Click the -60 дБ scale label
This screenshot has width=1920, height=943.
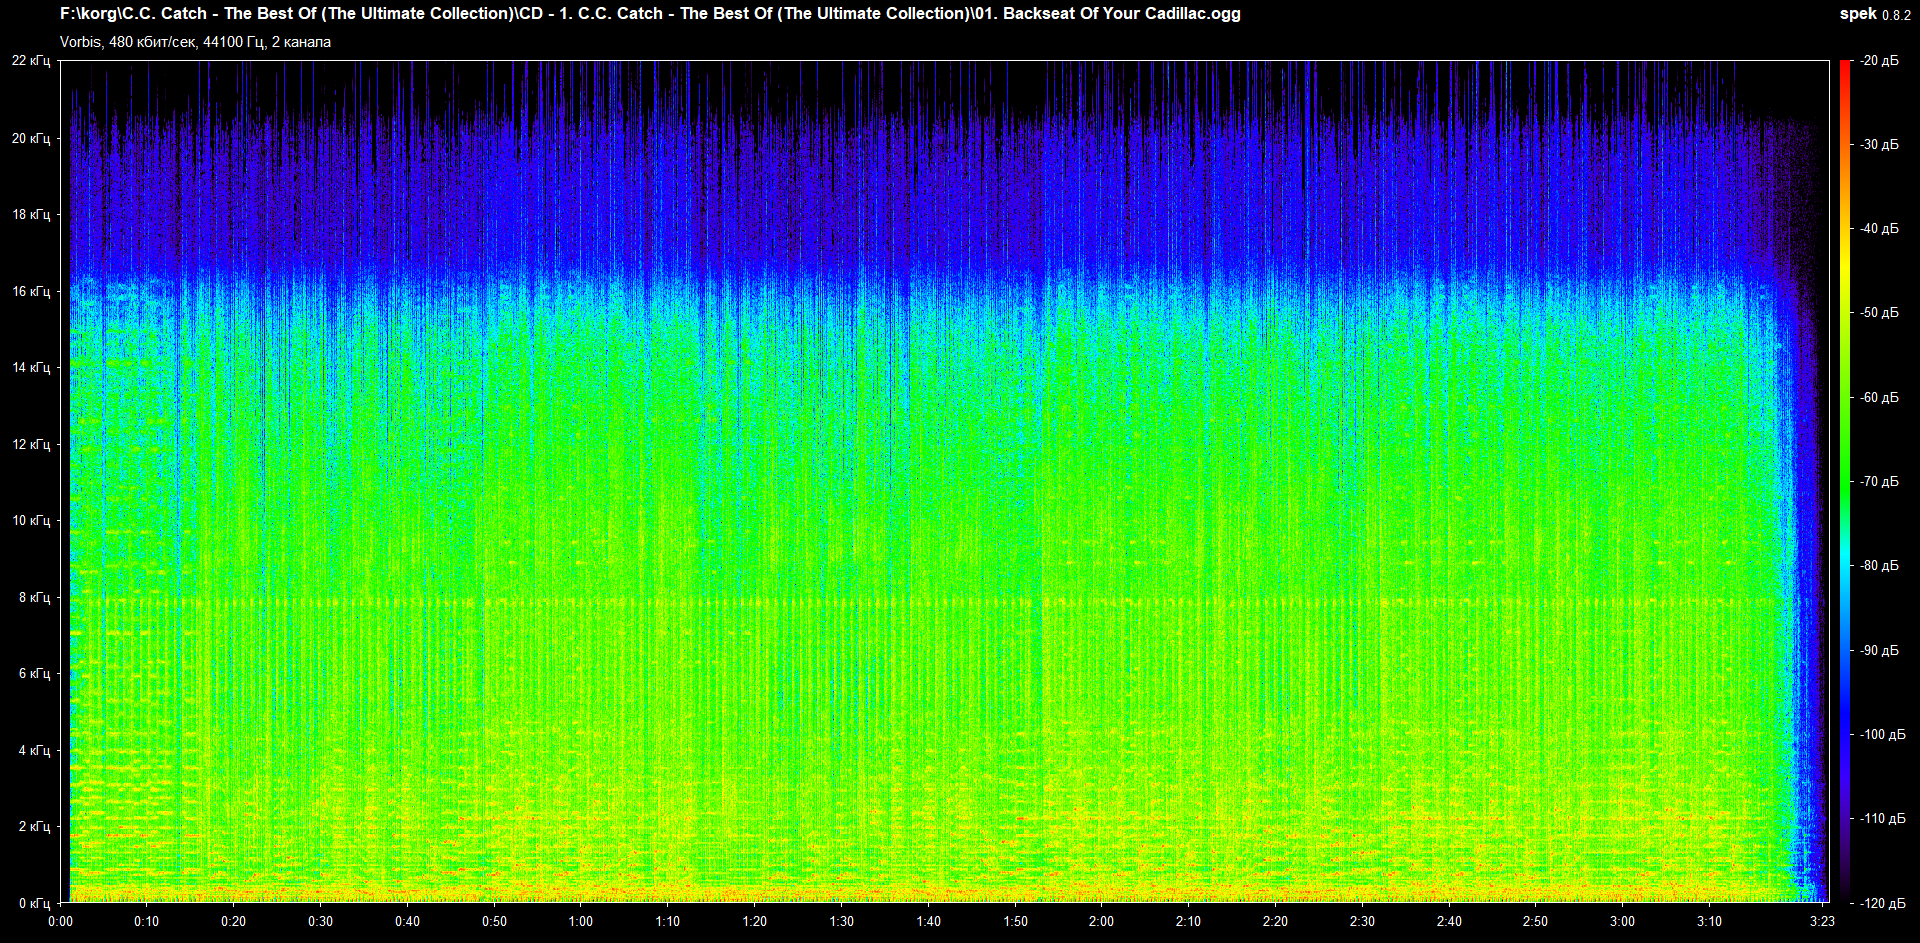click(x=1879, y=397)
